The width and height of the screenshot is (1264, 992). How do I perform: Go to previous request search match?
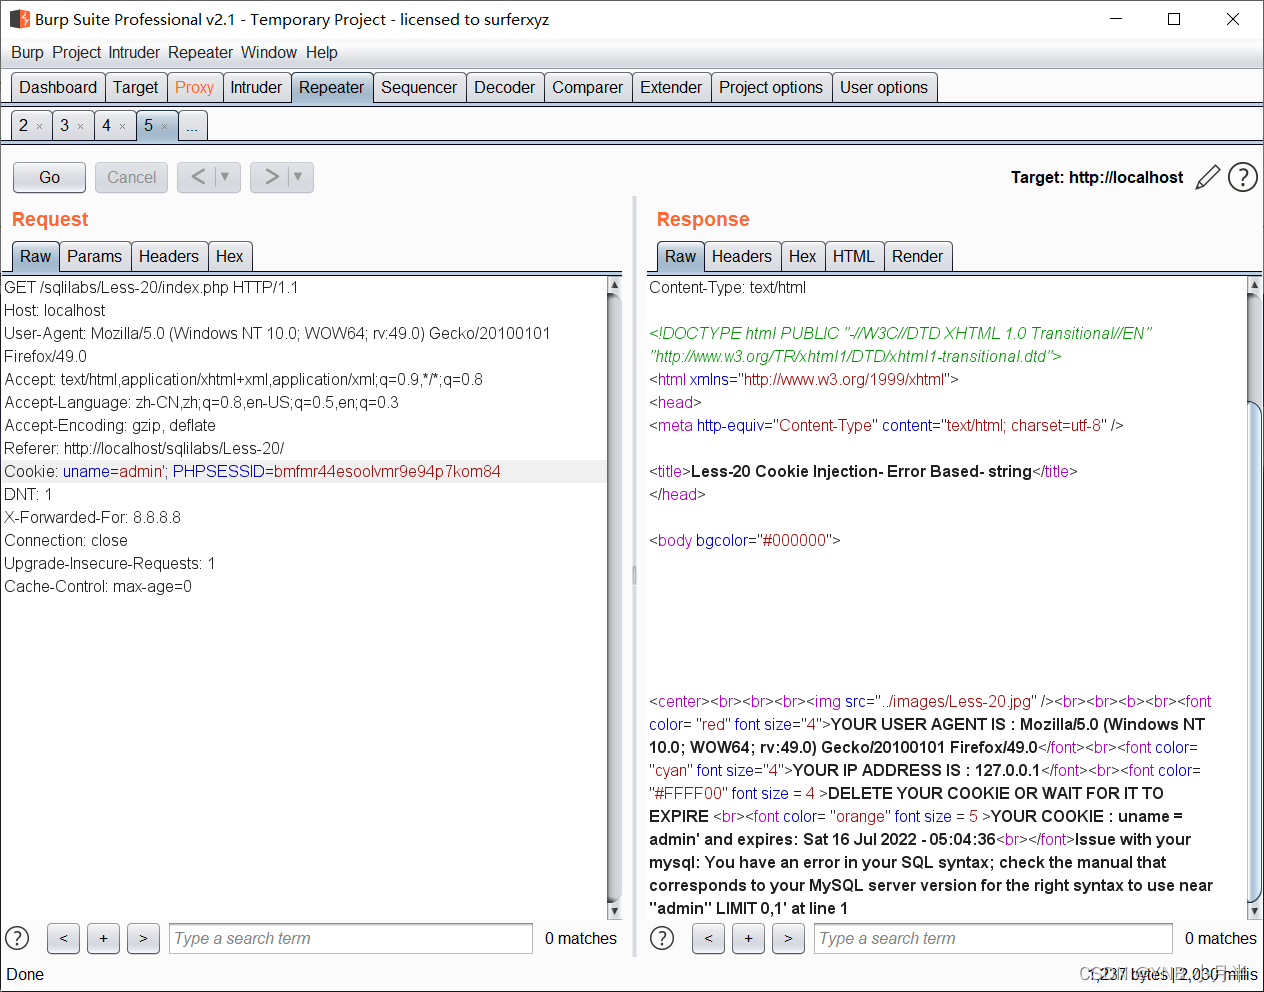point(63,938)
